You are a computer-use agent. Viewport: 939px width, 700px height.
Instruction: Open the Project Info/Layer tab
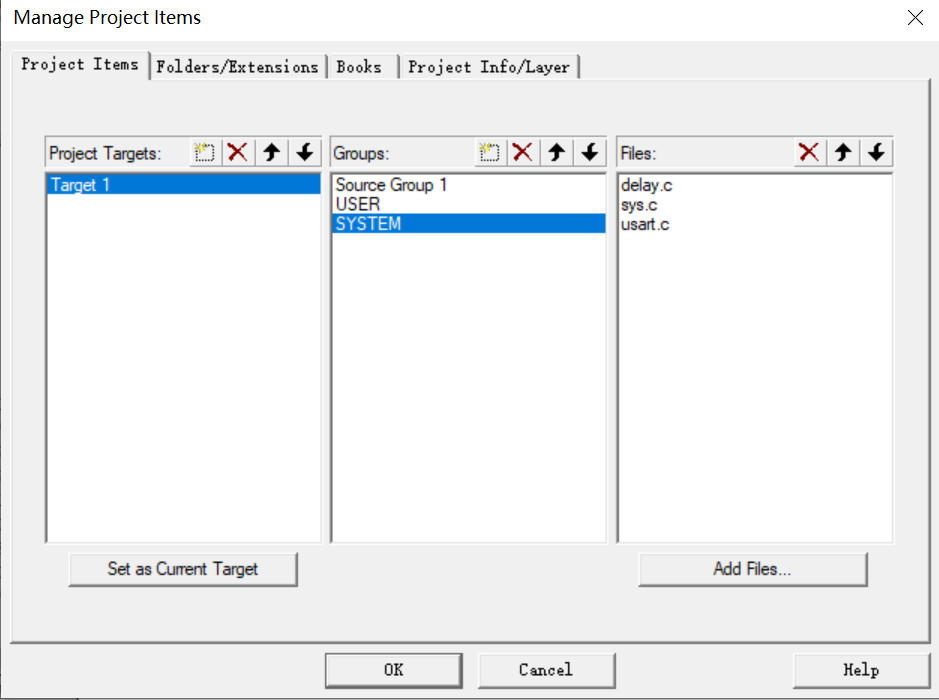coord(489,66)
